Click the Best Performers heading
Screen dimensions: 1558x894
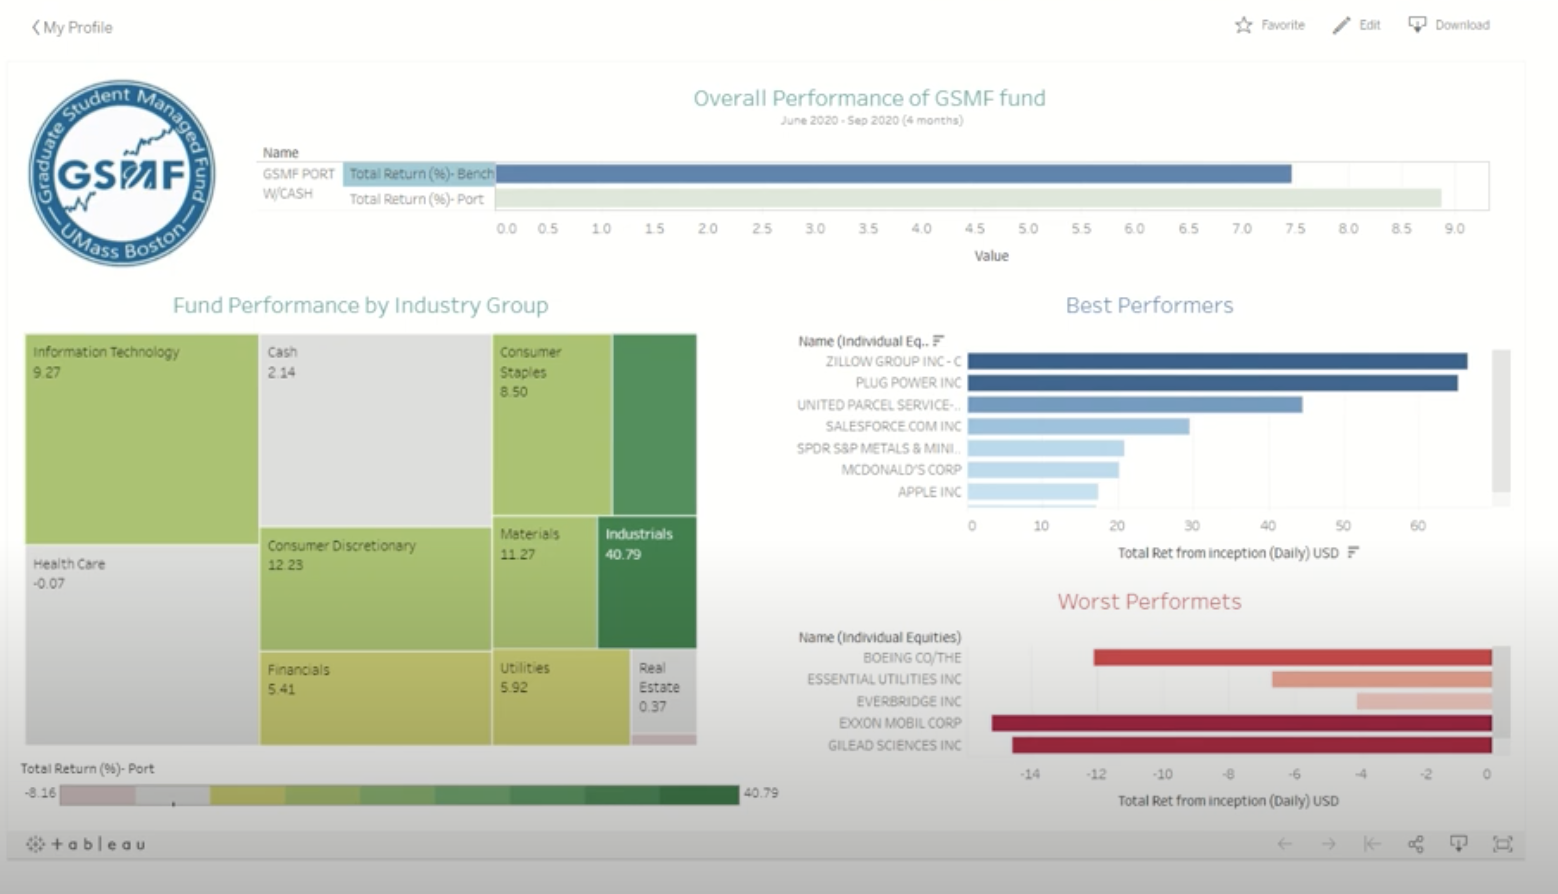[x=1149, y=305]
